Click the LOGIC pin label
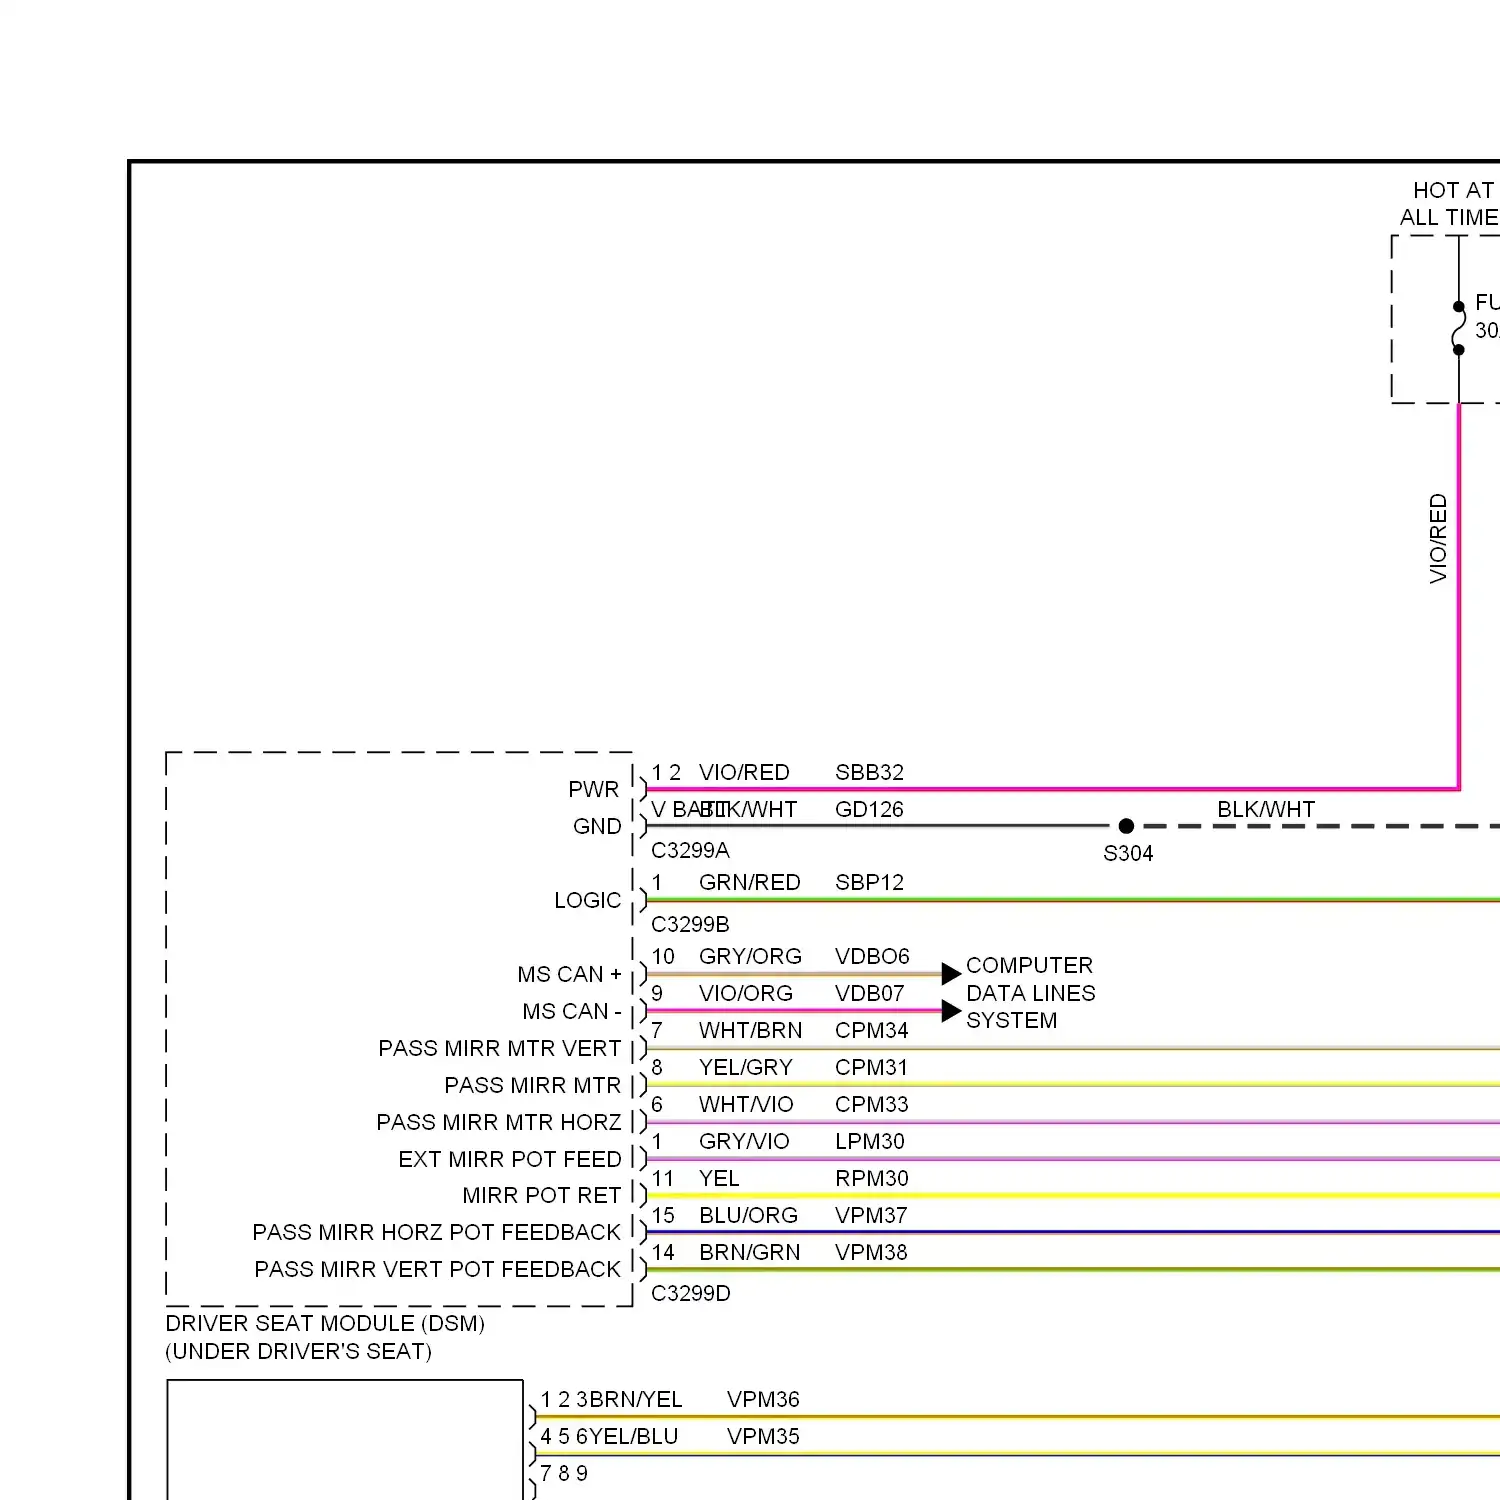Image resolution: width=1500 pixels, height=1500 pixels. (588, 900)
